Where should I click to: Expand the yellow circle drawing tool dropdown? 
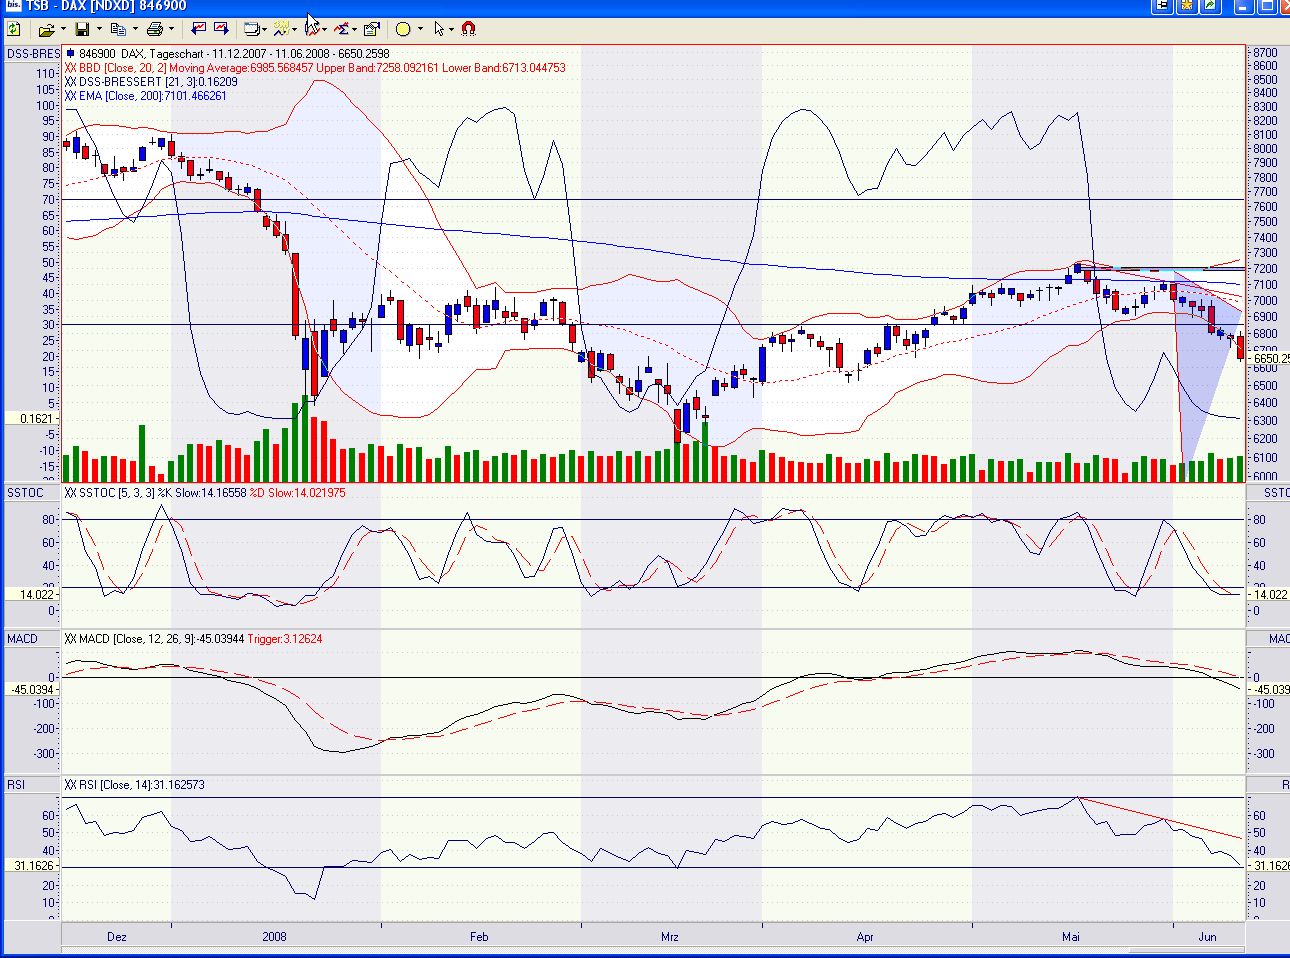point(419,30)
